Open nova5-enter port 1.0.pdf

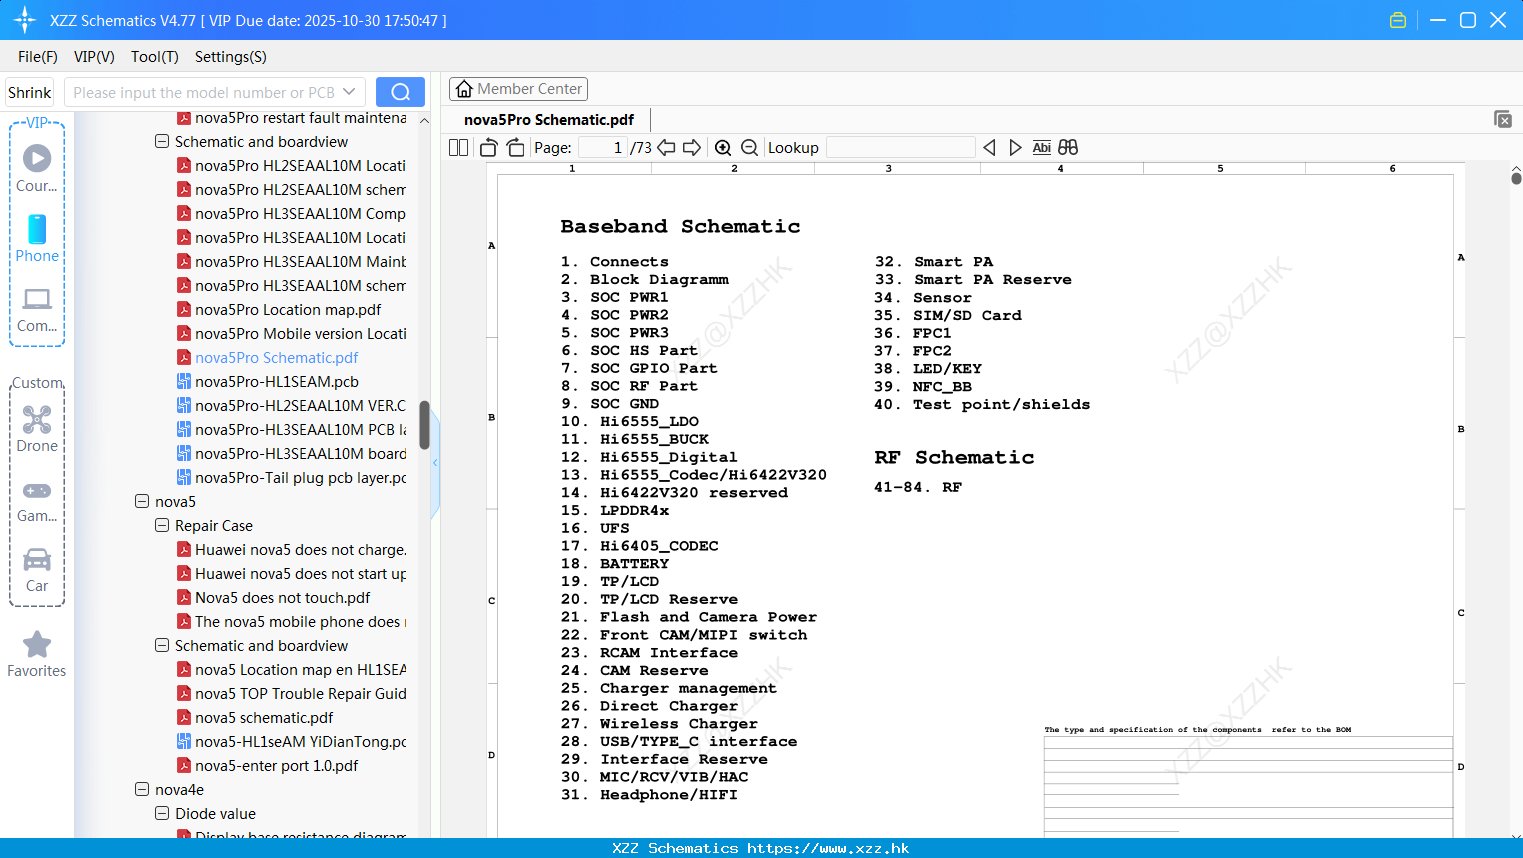276,765
